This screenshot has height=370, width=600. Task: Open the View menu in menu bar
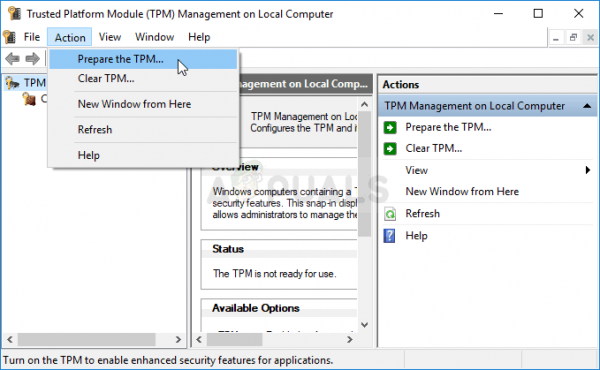[110, 37]
